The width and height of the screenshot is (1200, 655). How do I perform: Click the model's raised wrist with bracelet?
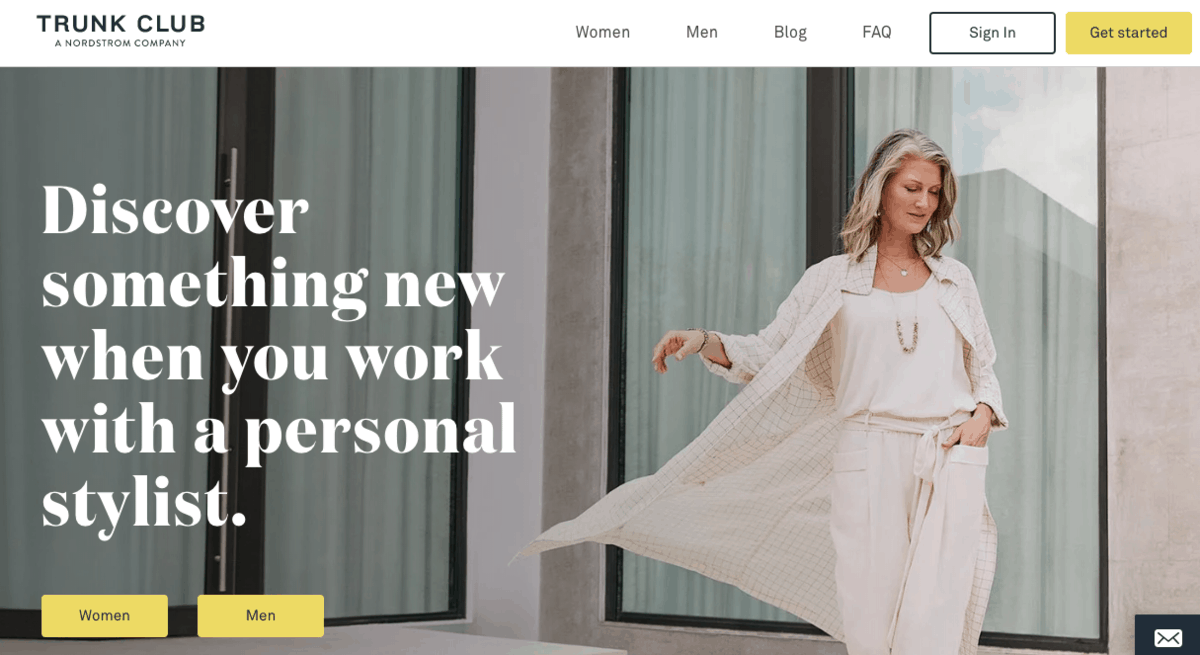tap(697, 340)
